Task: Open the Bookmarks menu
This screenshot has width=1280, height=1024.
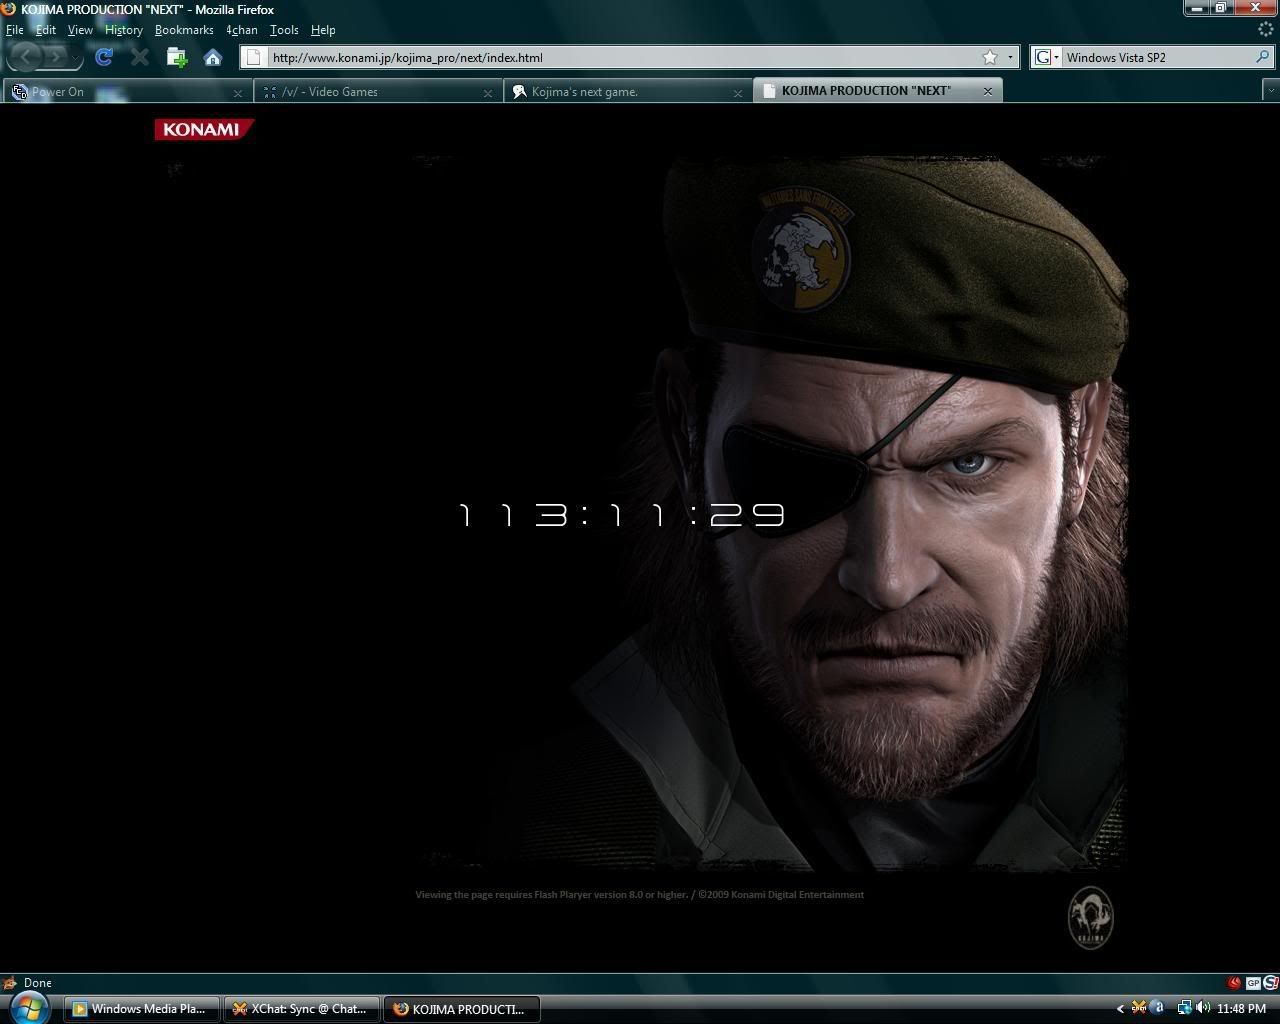Action: point(184,30)
